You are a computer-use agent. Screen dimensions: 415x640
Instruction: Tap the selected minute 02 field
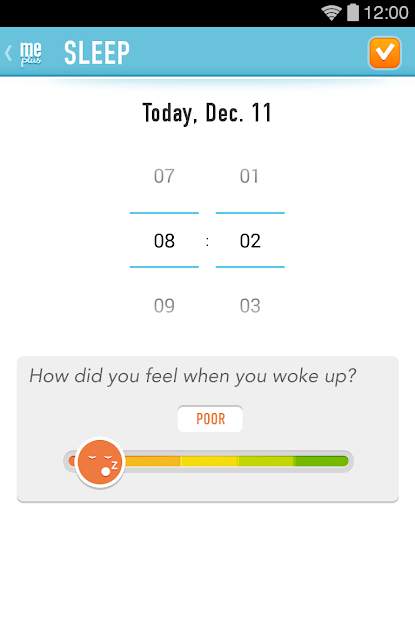[250, 240]
